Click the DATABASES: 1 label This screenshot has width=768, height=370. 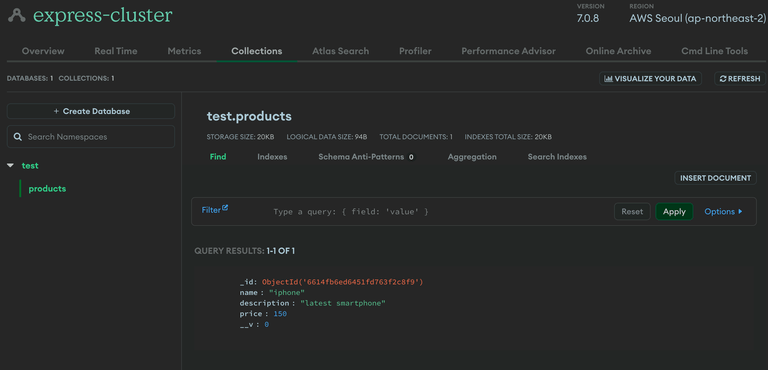[x=30, y=78]
